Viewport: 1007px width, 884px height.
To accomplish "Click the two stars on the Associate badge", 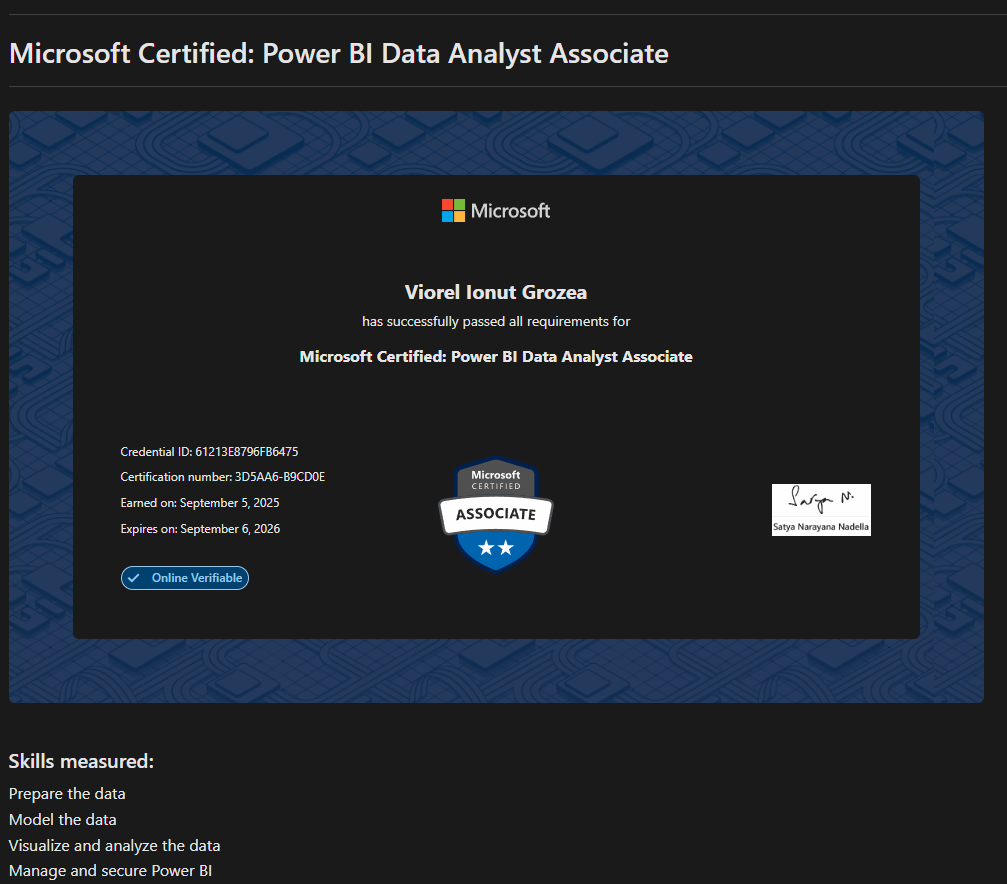I will (x=496, y=547).
